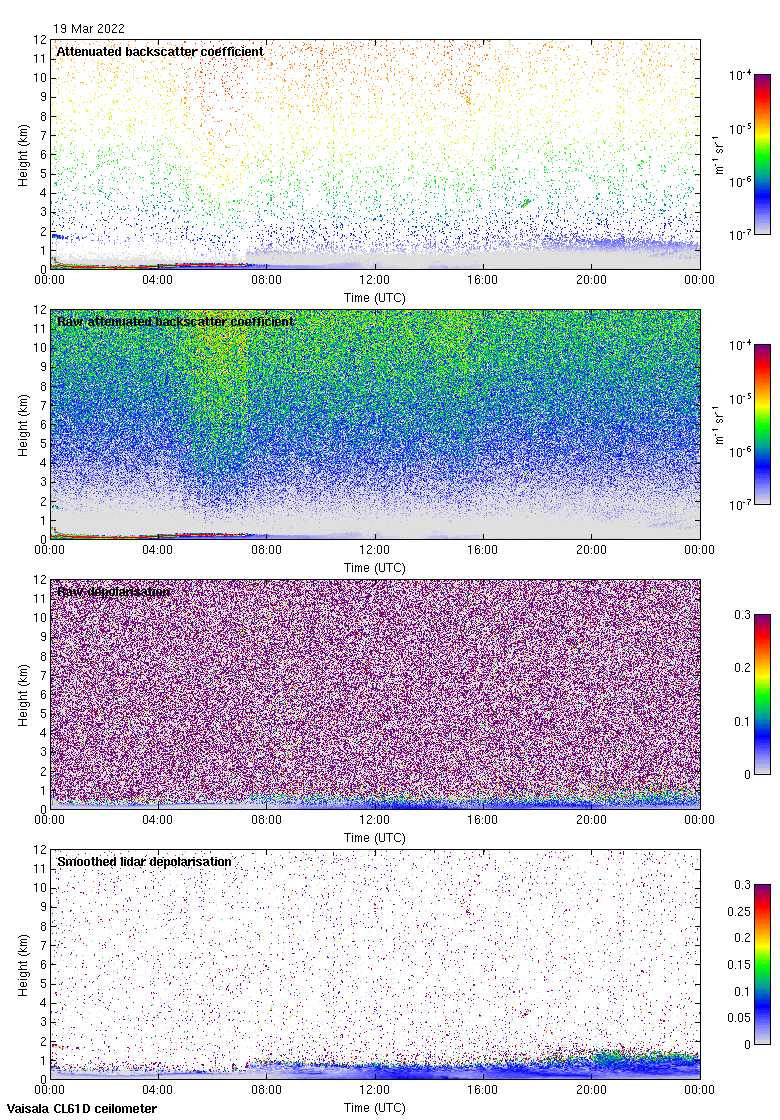Click the green cloud streak in Attenuated backscatter plot
The height and width of the screenshot is (1120, 780).
(526, 204)
